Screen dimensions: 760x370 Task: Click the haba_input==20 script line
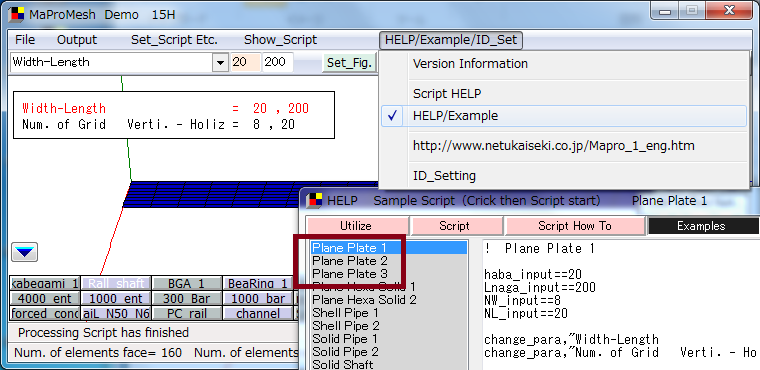point(533,275)
